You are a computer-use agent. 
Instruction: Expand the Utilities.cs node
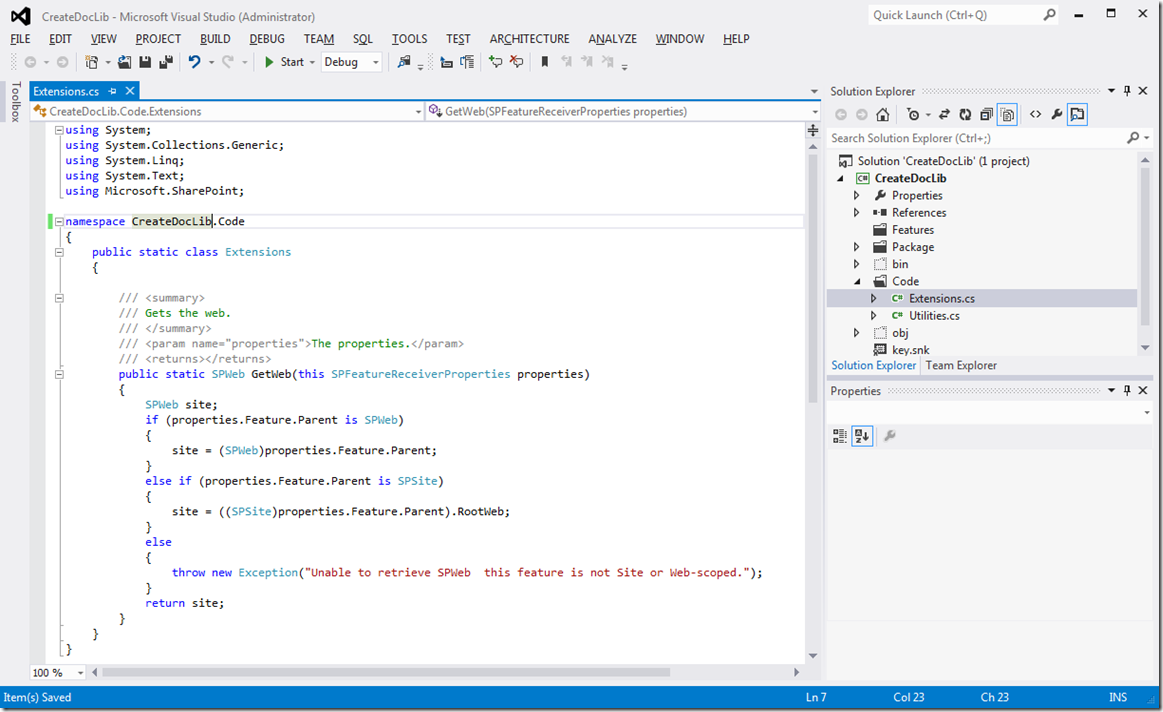[x=874, y=316]
